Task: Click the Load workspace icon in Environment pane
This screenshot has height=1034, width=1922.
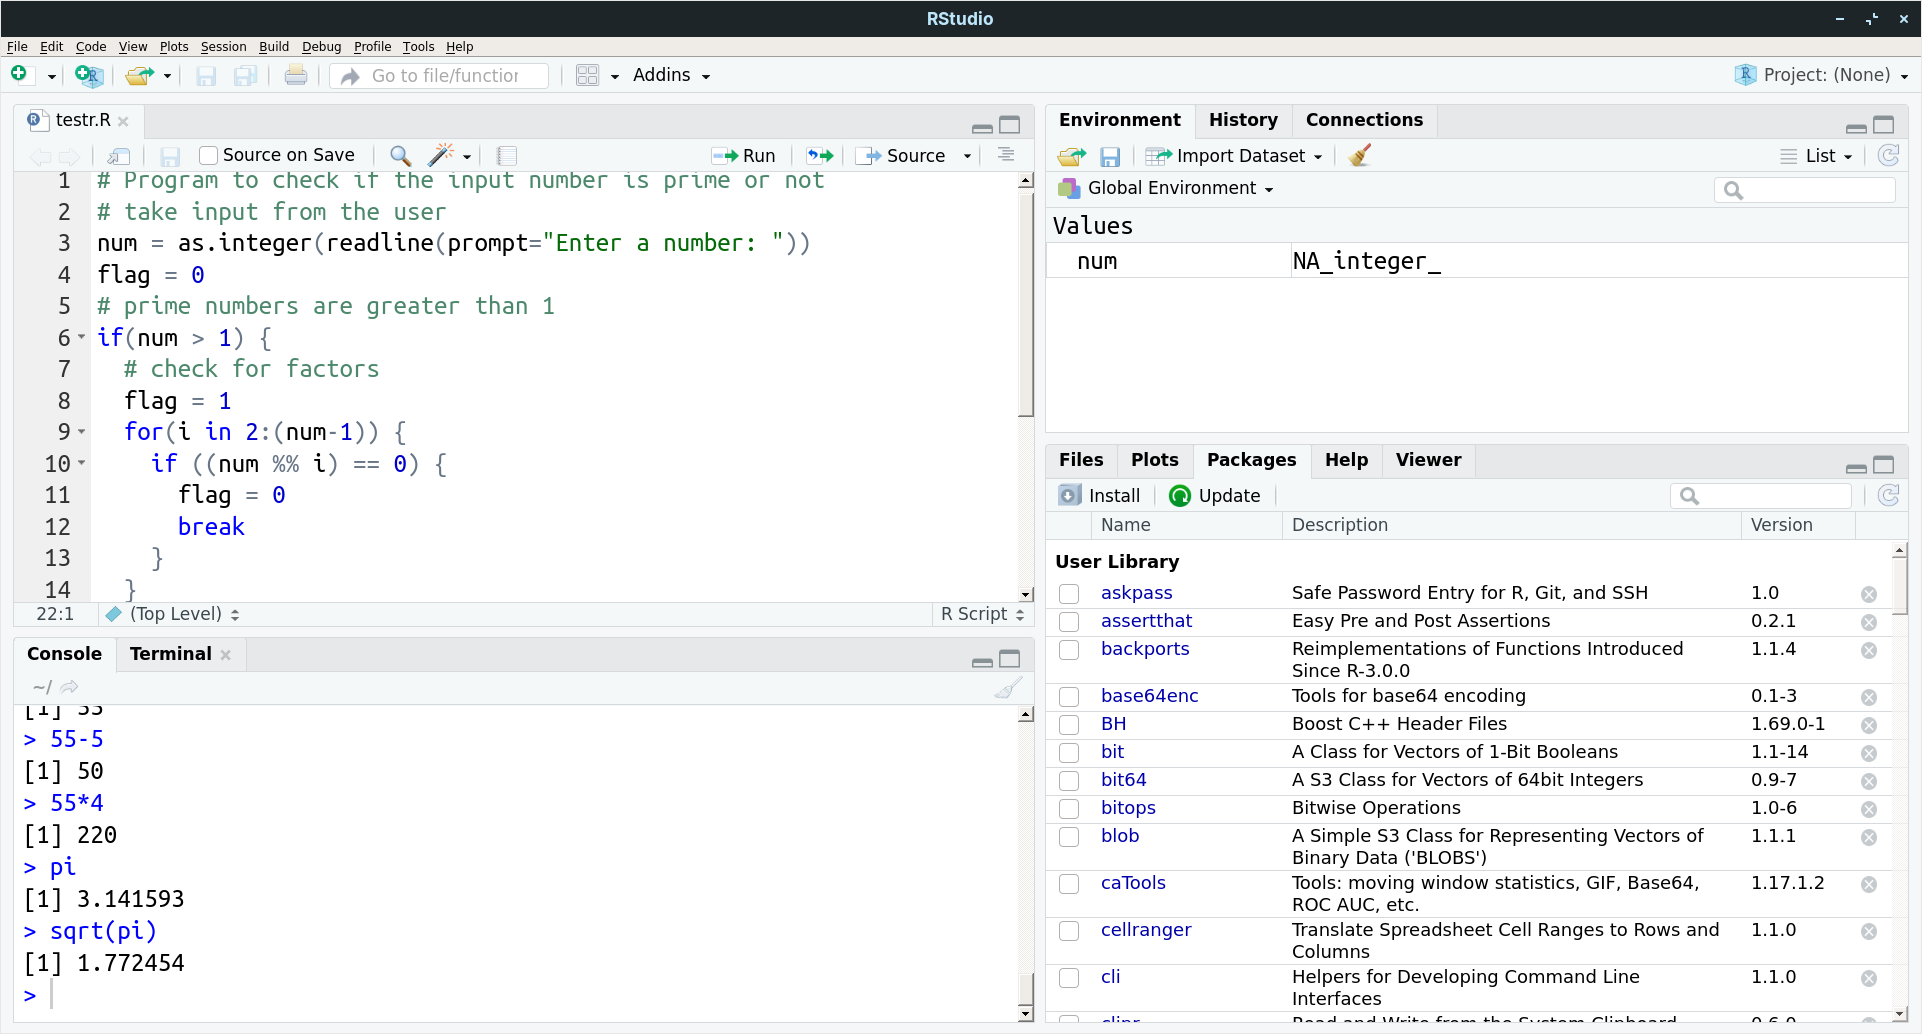Action: point(1071,156)
